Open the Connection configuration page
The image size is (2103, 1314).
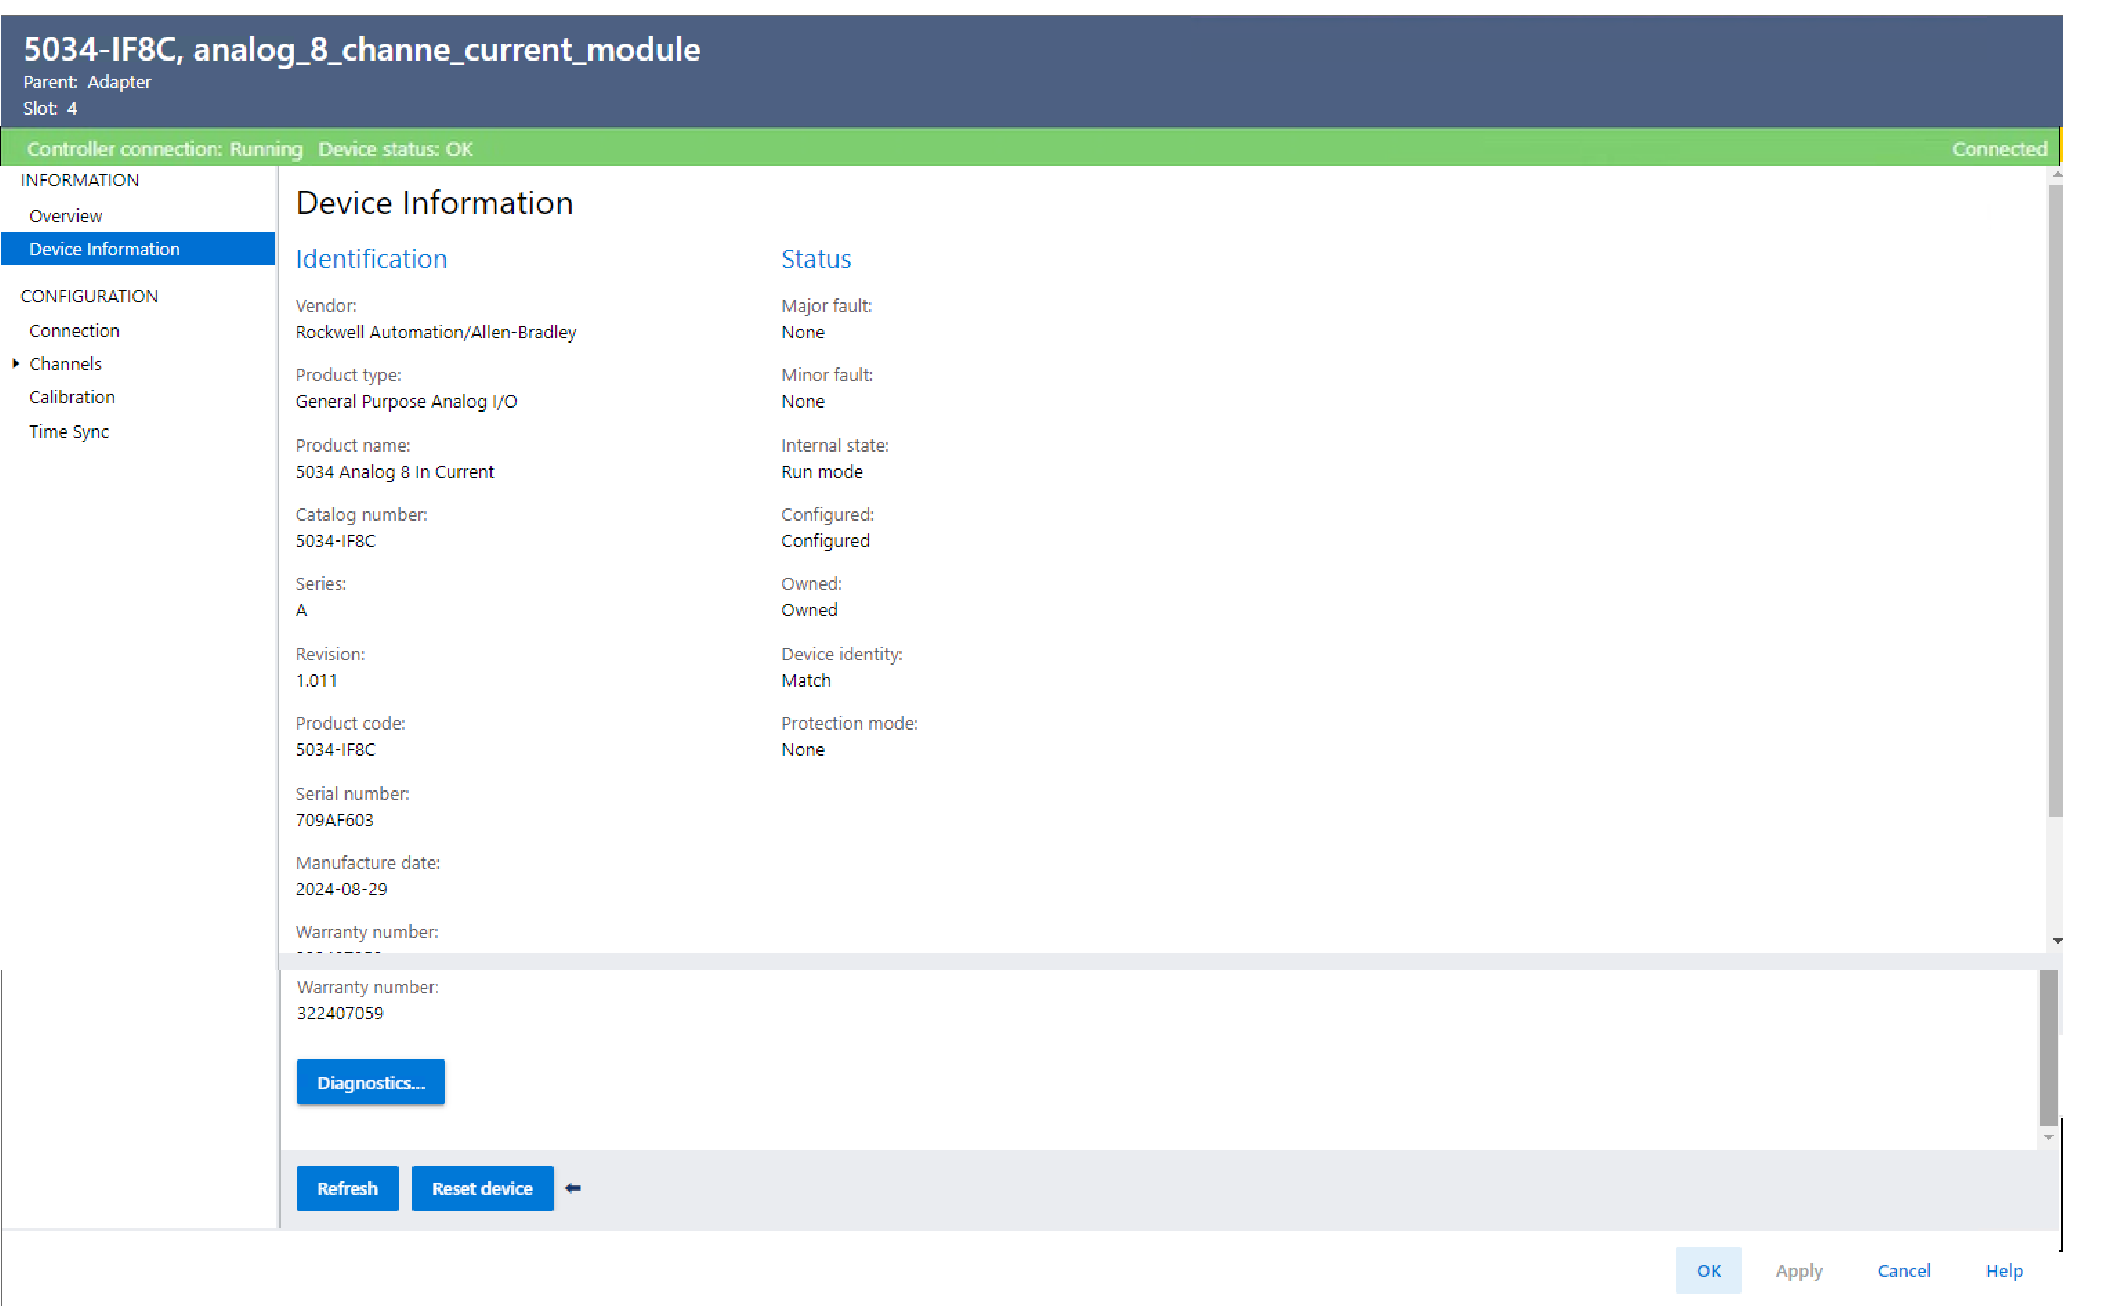point(74,331)
